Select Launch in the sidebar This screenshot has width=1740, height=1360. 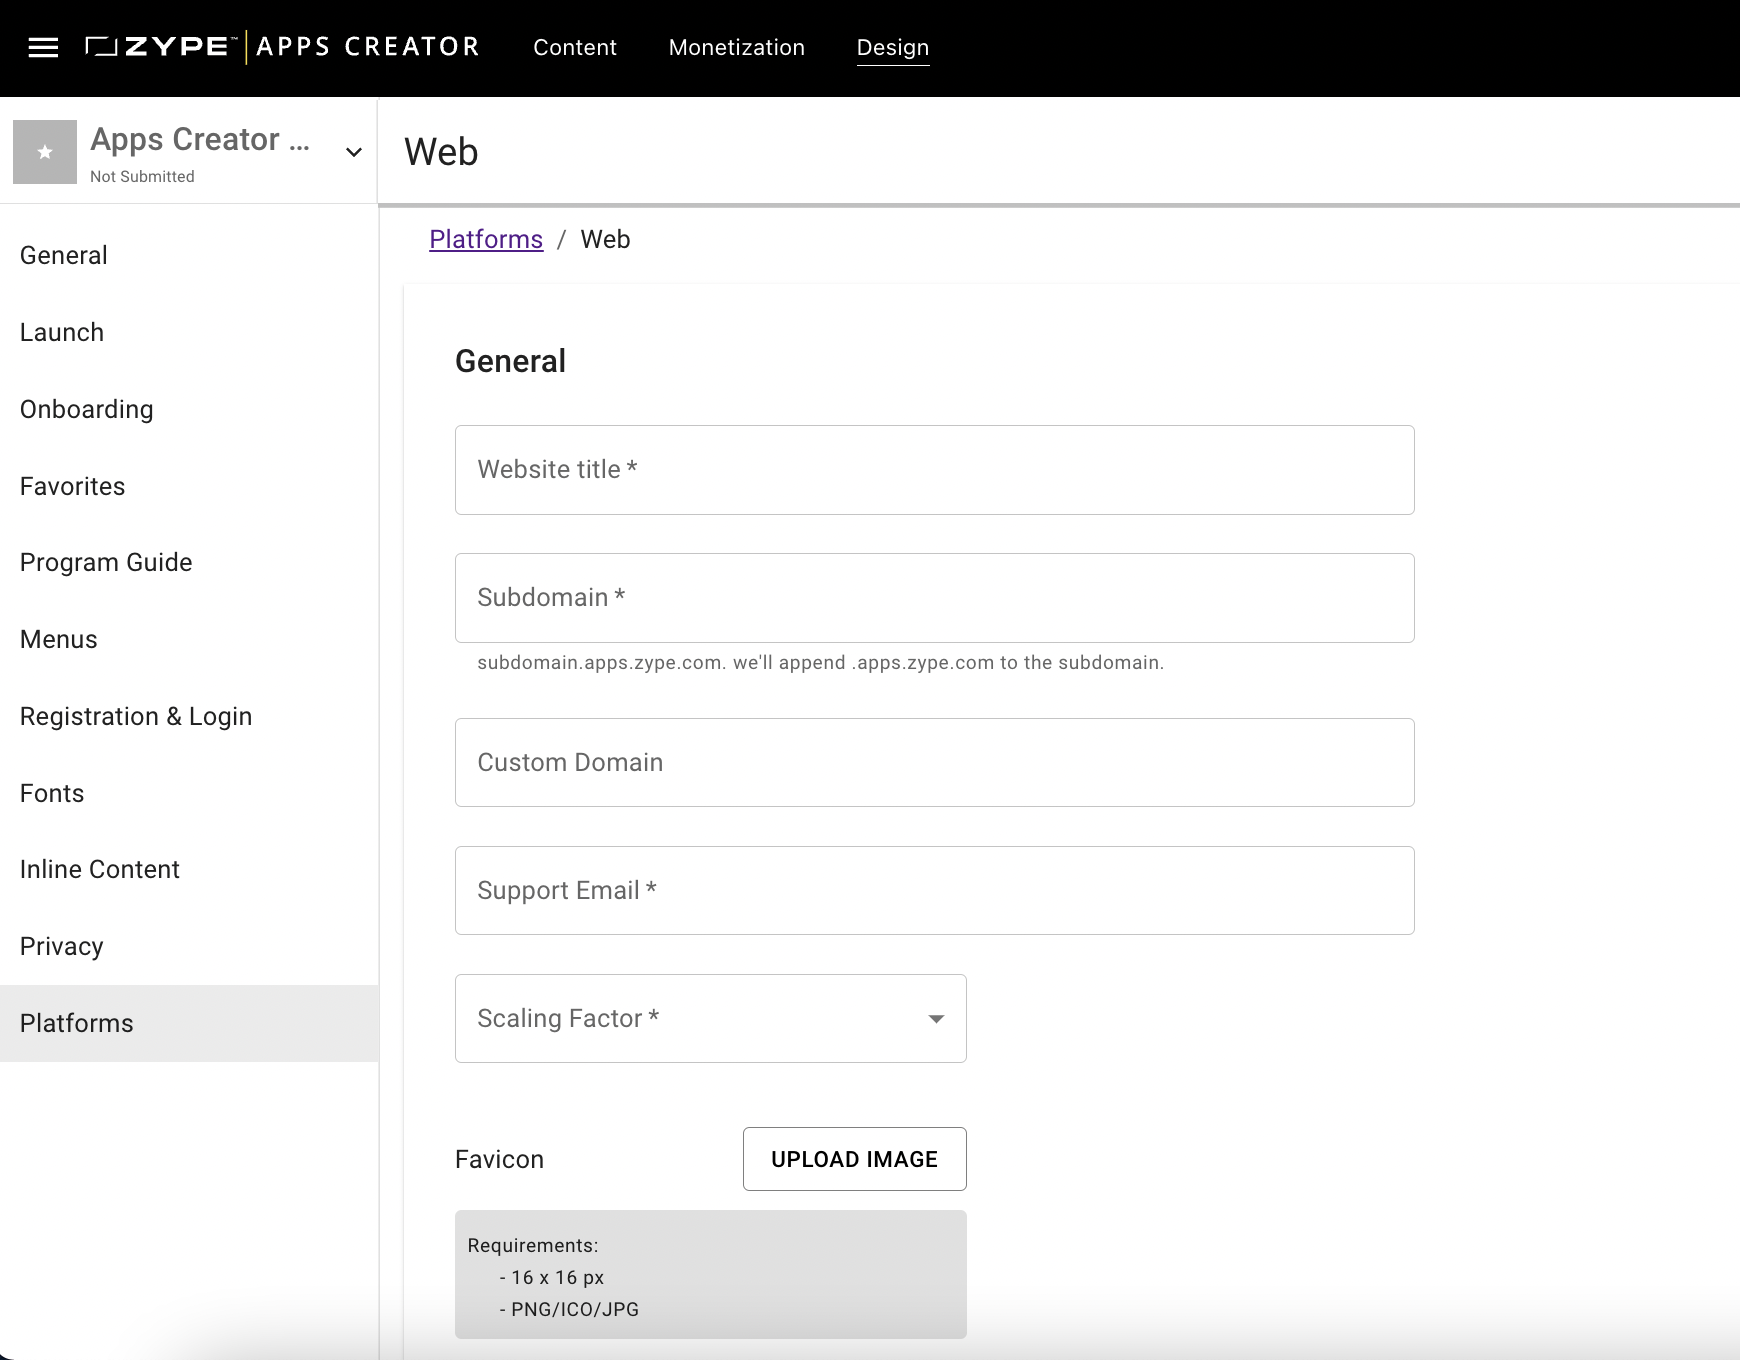(x=189, y=332)
